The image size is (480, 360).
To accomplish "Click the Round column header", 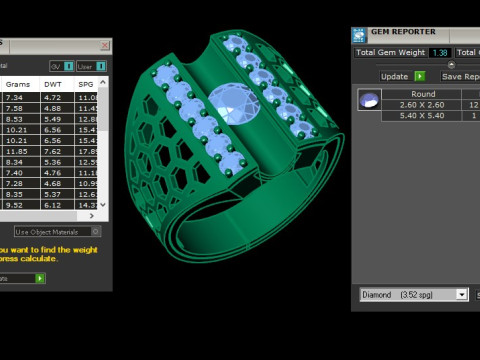I will (x=421, y=94).
